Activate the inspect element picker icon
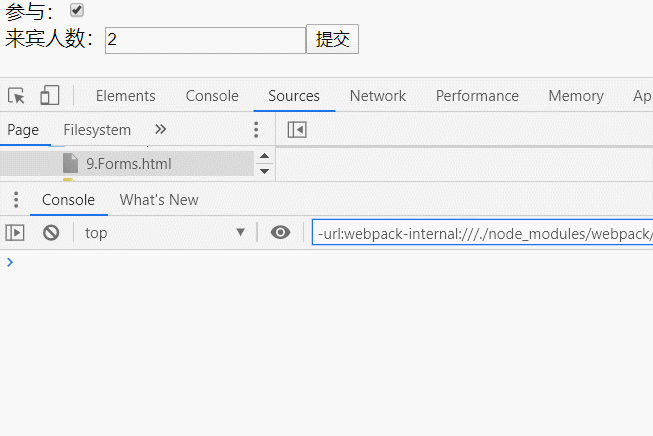Viewport: 653px width, 436px height. tap(17, 96)
